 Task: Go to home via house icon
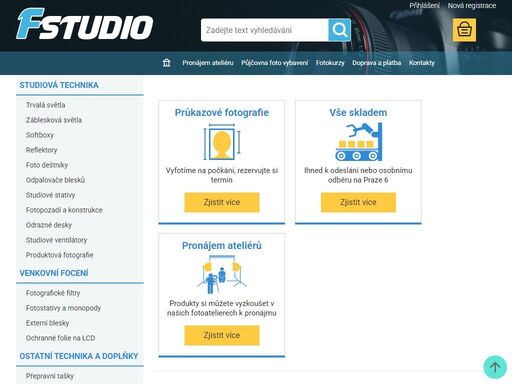tap(166, 63)
